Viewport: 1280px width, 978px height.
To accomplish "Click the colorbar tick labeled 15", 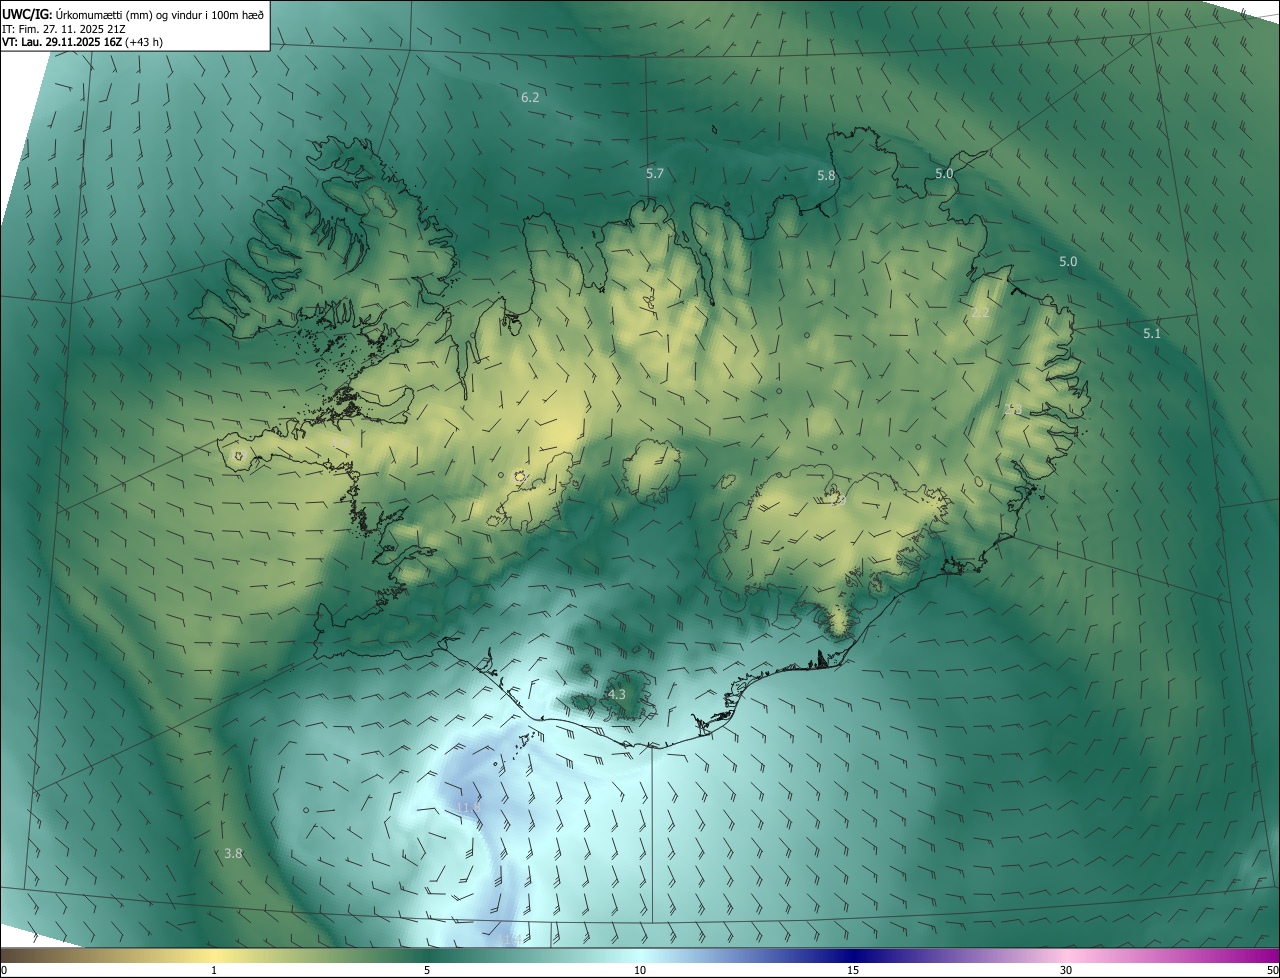I will [853, 970].
